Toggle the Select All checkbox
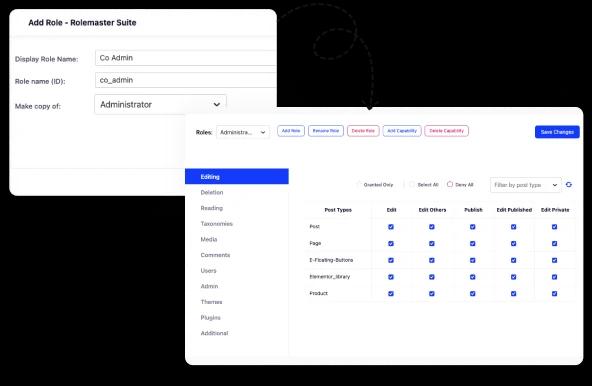 412,184
